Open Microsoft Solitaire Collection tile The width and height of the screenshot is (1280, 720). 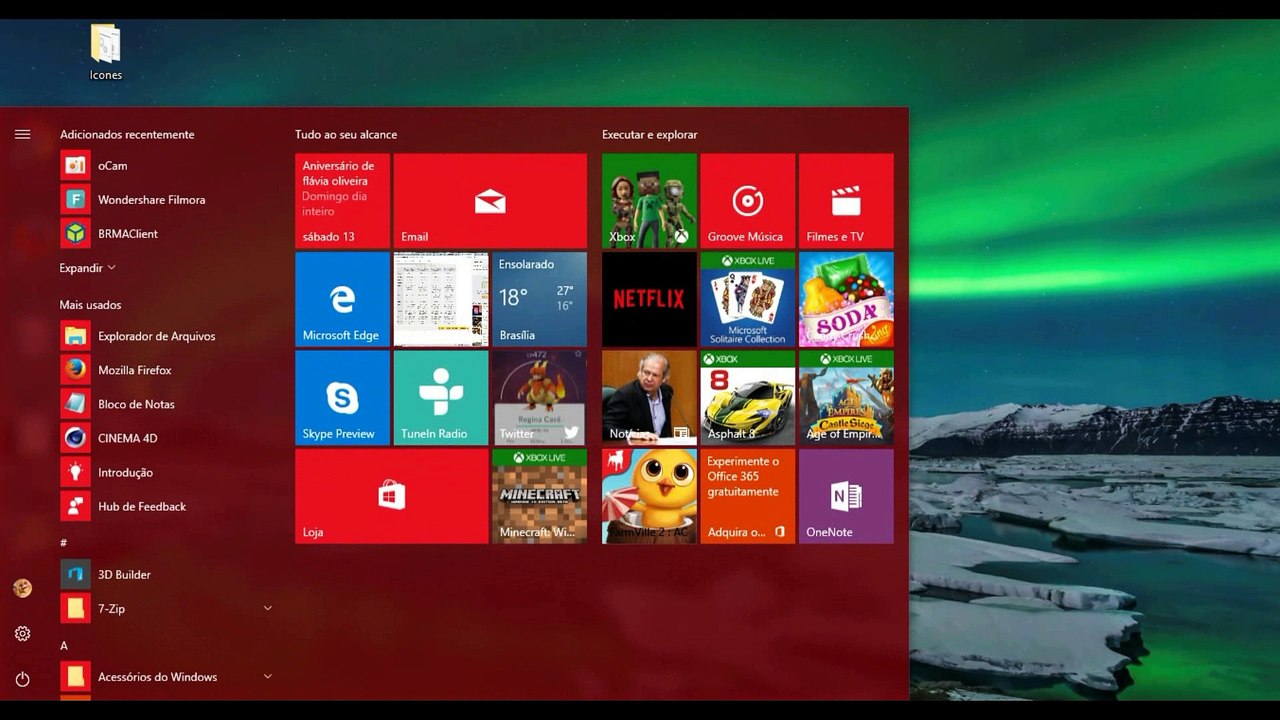[x=748, y=299]
